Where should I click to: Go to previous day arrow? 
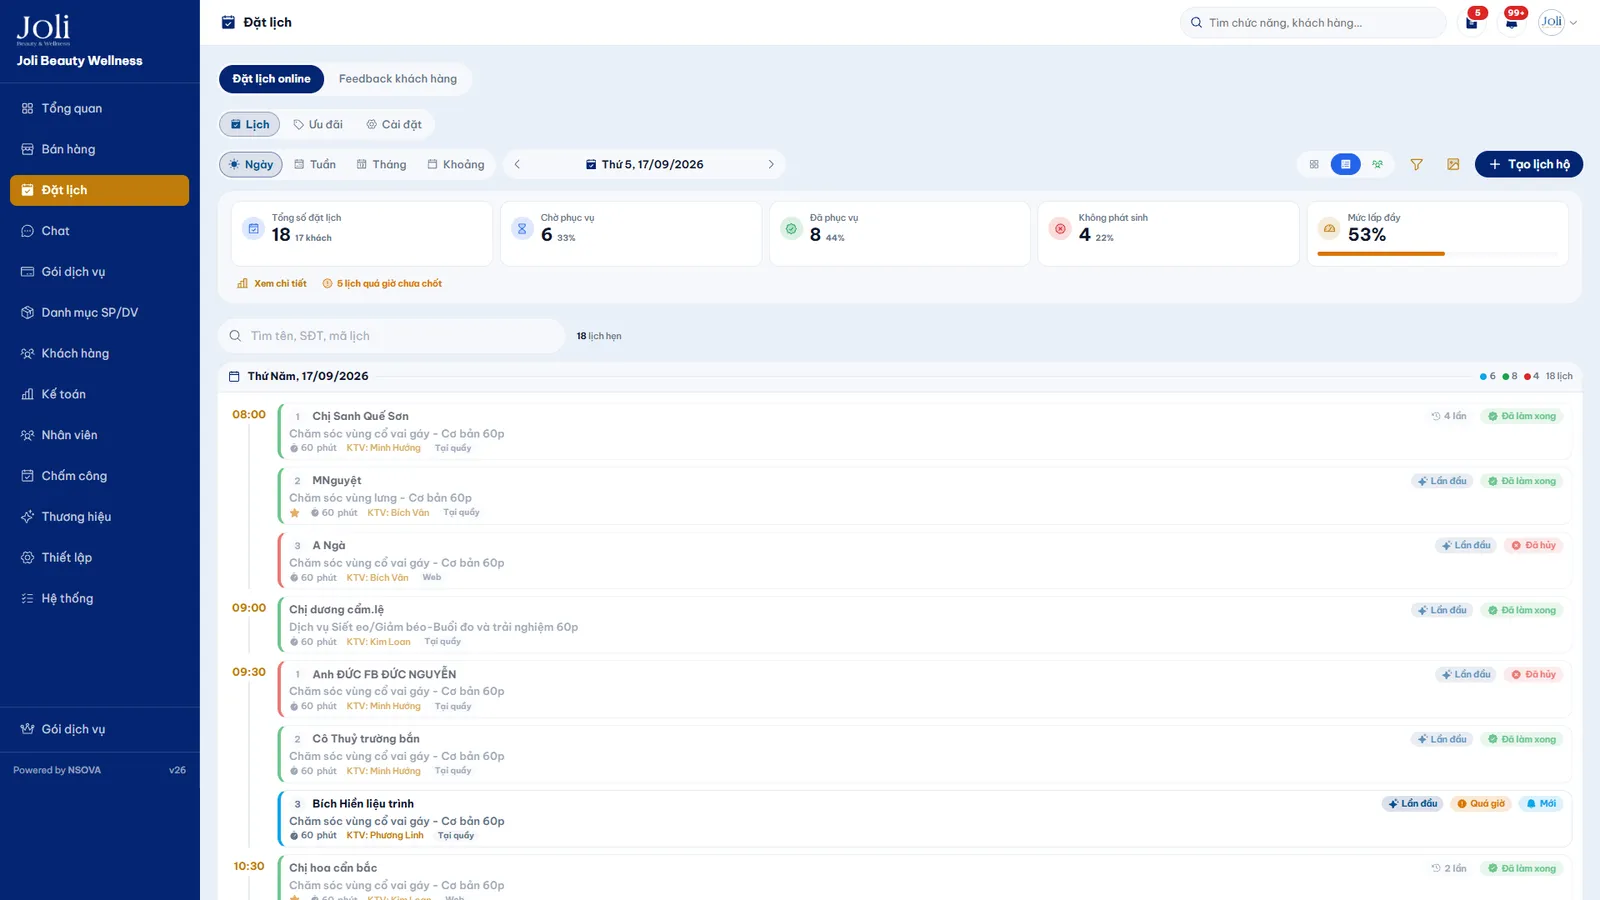coord(517,164)
